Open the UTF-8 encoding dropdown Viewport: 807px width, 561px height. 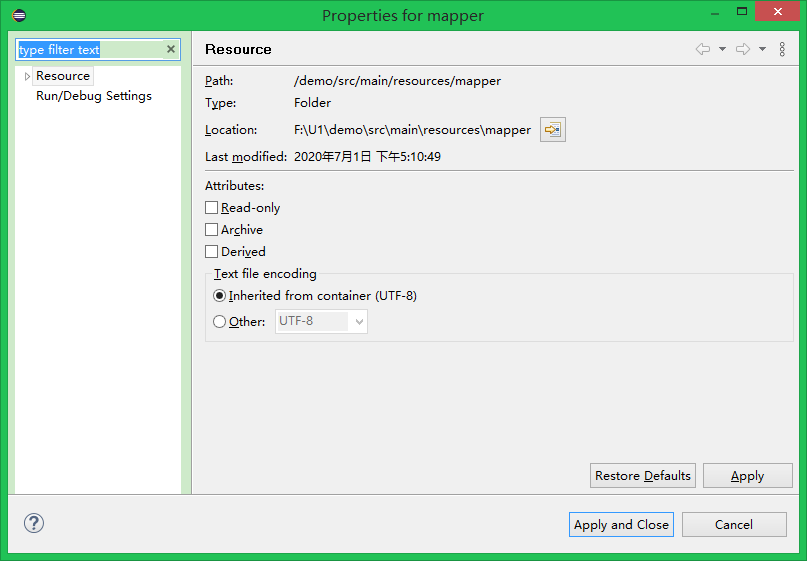(359, 322)
